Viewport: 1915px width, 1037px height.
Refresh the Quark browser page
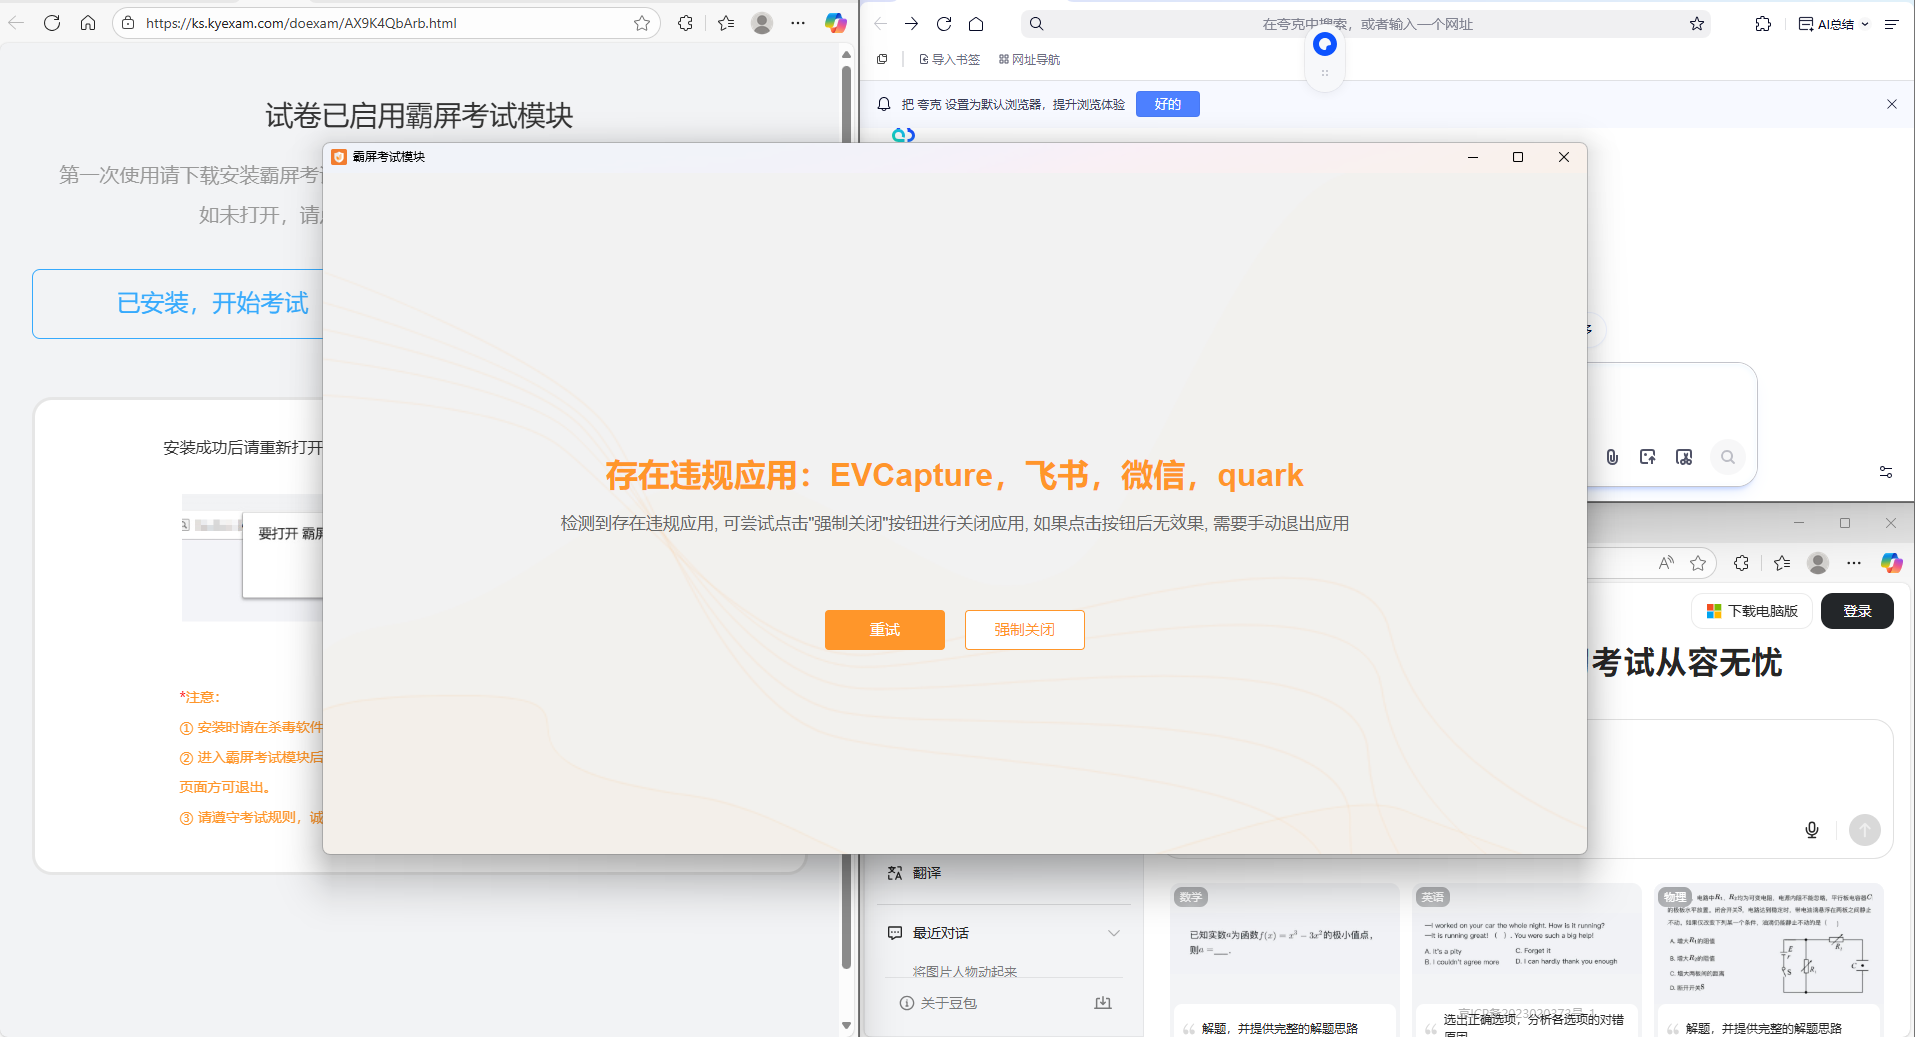tap(944, 23)
